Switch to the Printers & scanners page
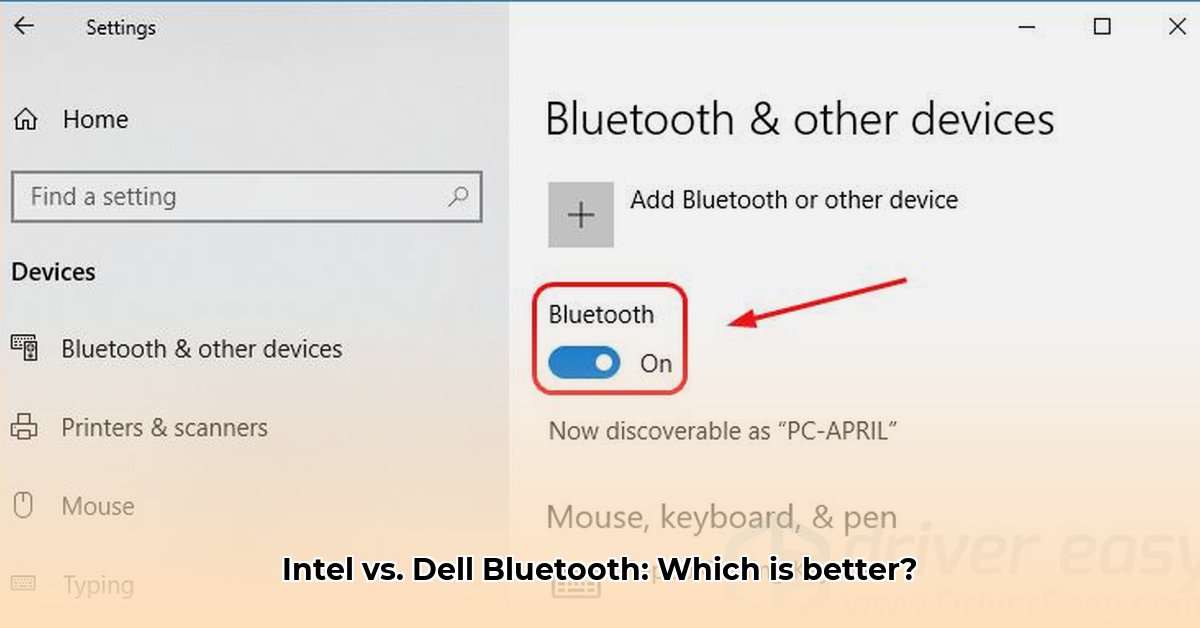The image size is (1200, 628). pos(164,427)
